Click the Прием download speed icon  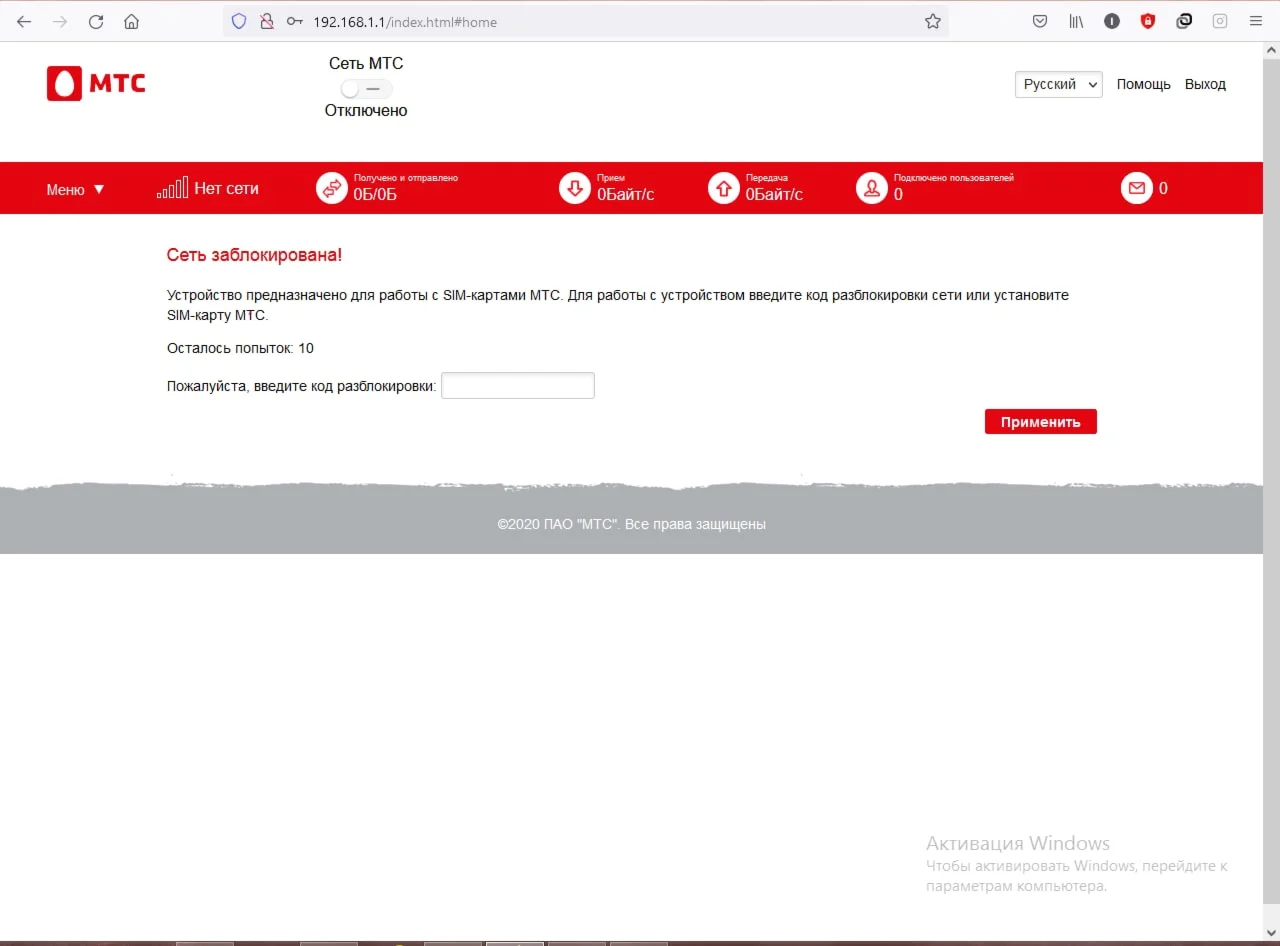click(x=575, y=188)
